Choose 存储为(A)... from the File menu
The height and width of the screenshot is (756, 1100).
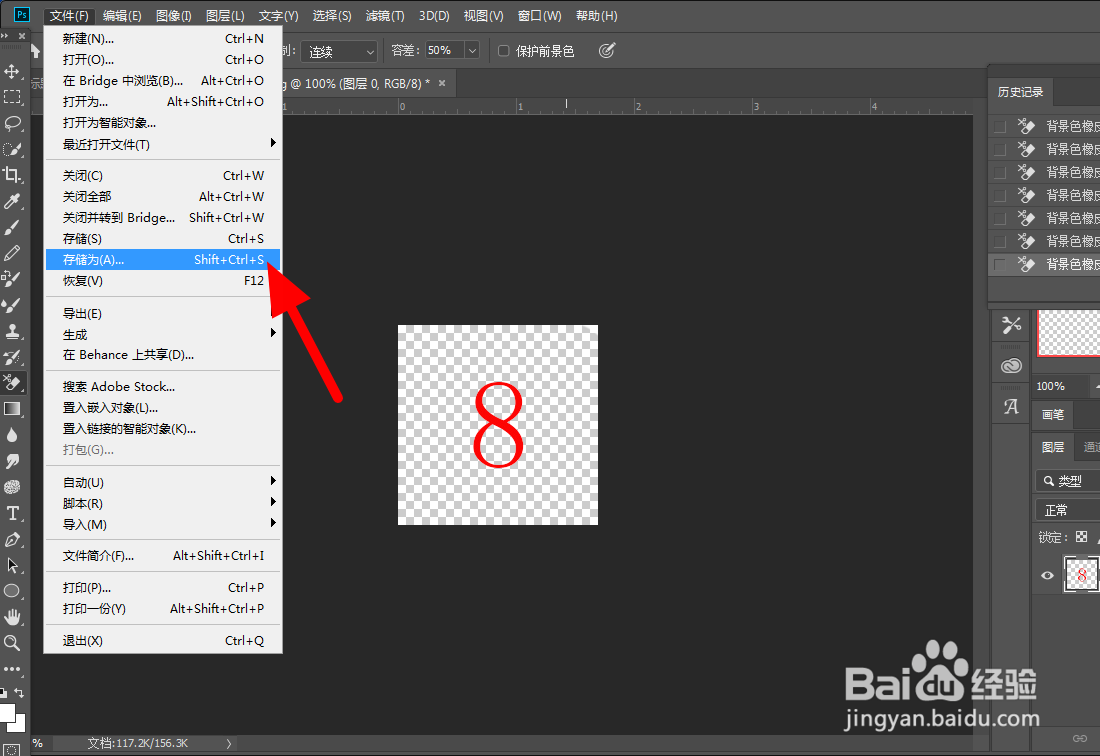coord(163,259)
